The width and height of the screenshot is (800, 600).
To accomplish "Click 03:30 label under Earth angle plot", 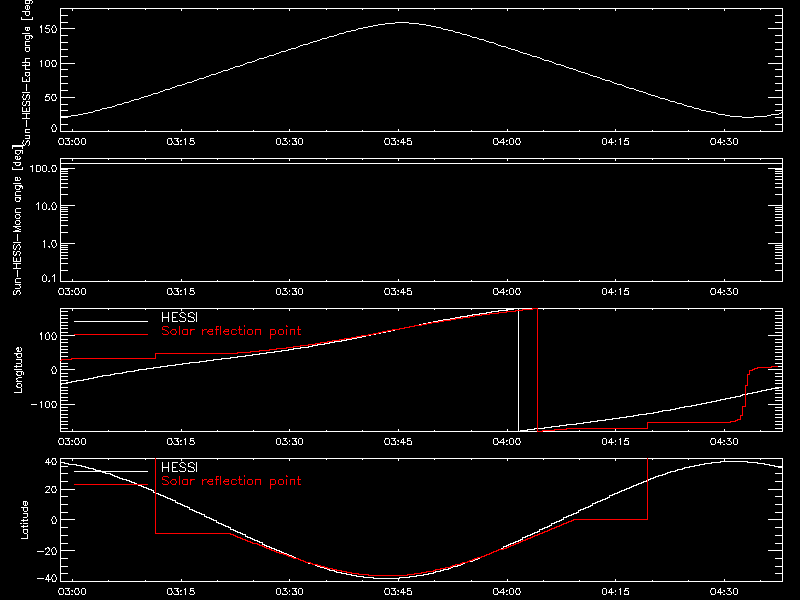I will click(289, 142).
